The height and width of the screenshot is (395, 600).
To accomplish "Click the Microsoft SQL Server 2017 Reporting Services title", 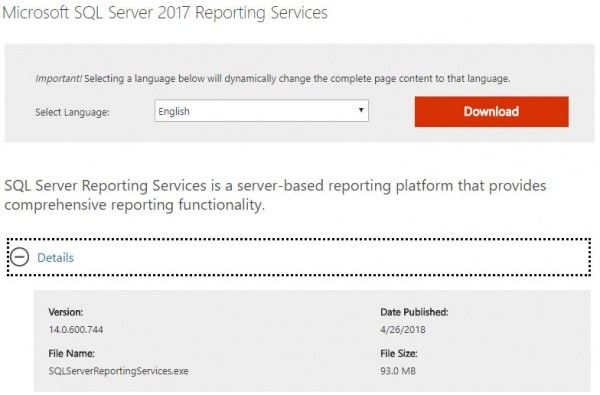I will click(165, 13).
